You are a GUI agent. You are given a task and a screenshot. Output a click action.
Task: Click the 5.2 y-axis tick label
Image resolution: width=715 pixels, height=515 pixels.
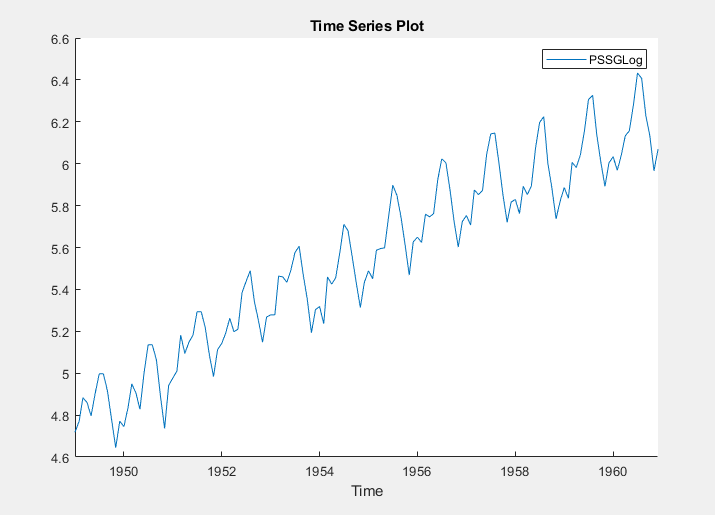tap(59, 333)
